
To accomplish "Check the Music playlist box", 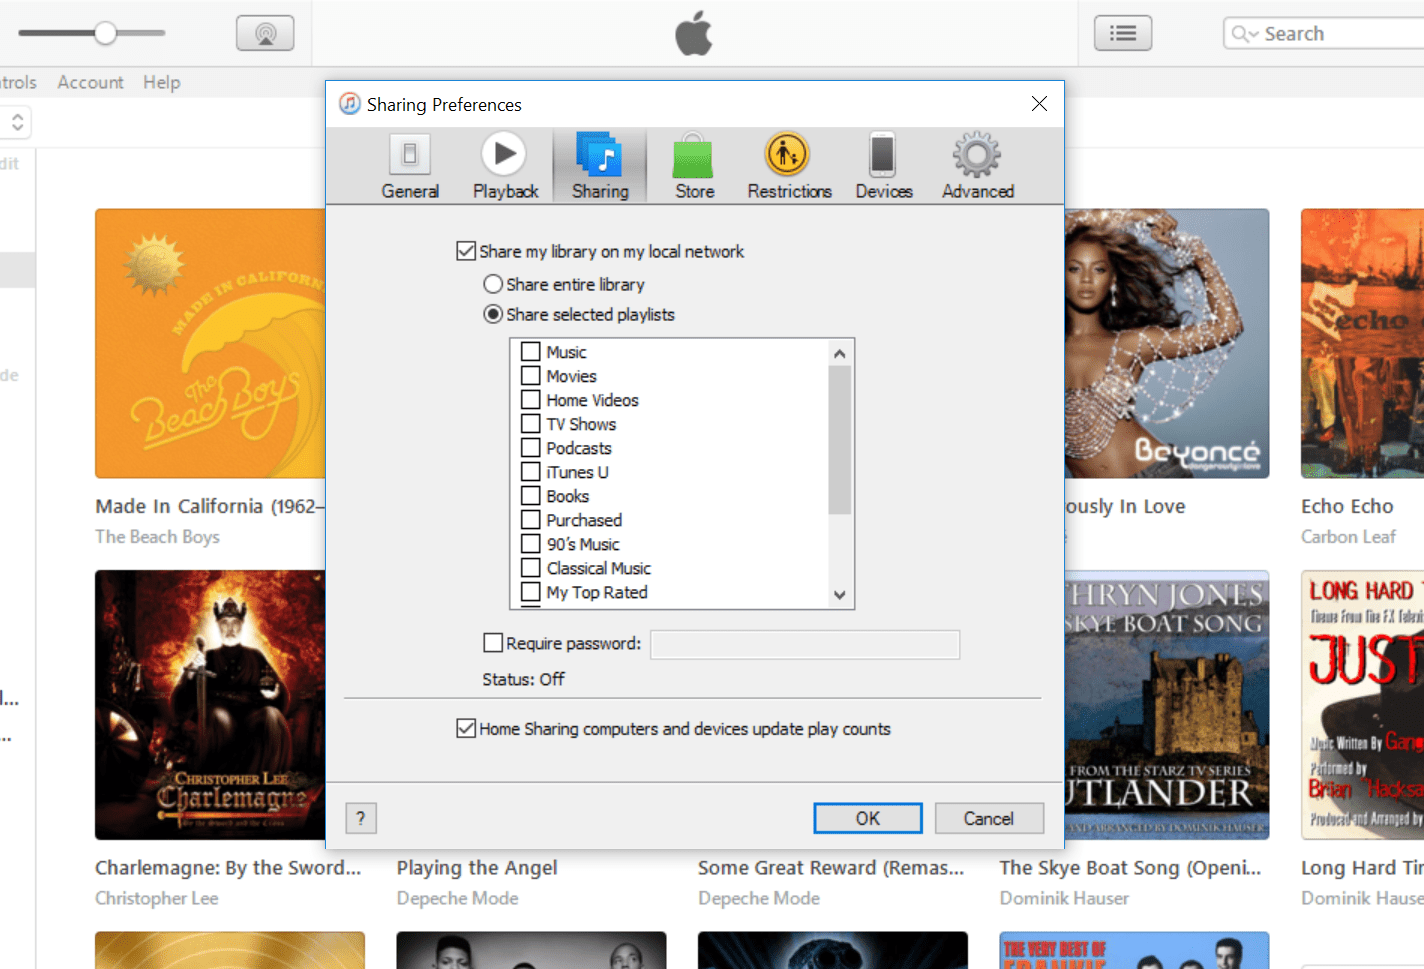I will coord(531,352).
